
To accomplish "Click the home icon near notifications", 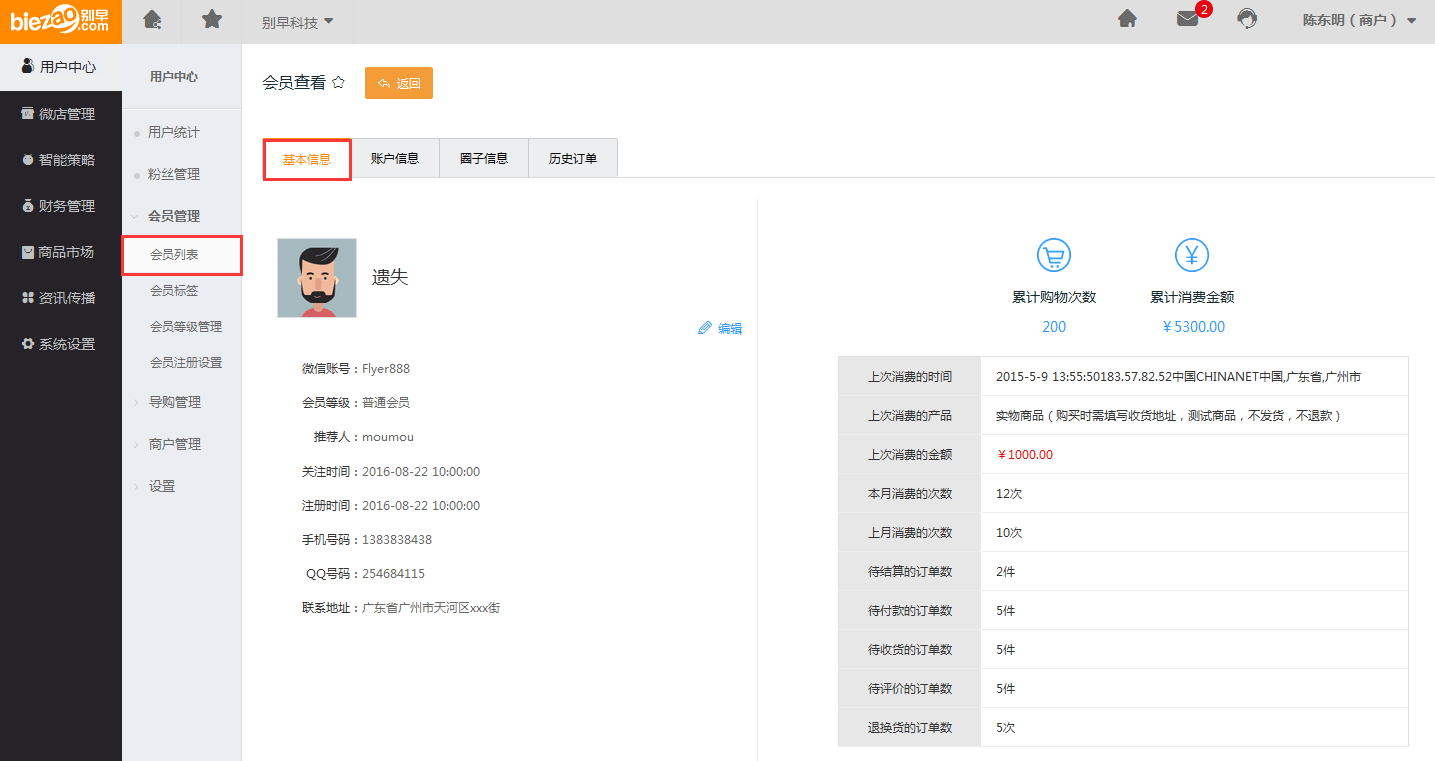I will [1127, 20].
